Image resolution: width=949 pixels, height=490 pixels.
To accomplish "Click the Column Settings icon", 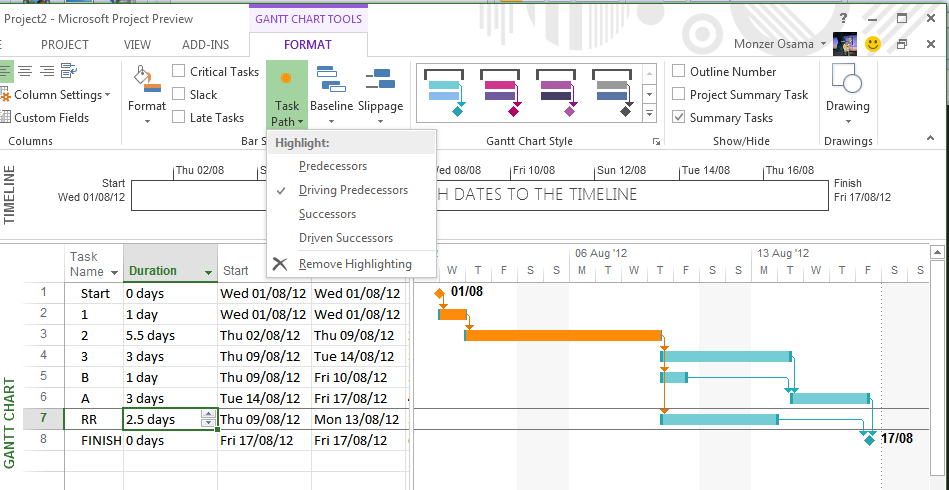I will [6, 95].
